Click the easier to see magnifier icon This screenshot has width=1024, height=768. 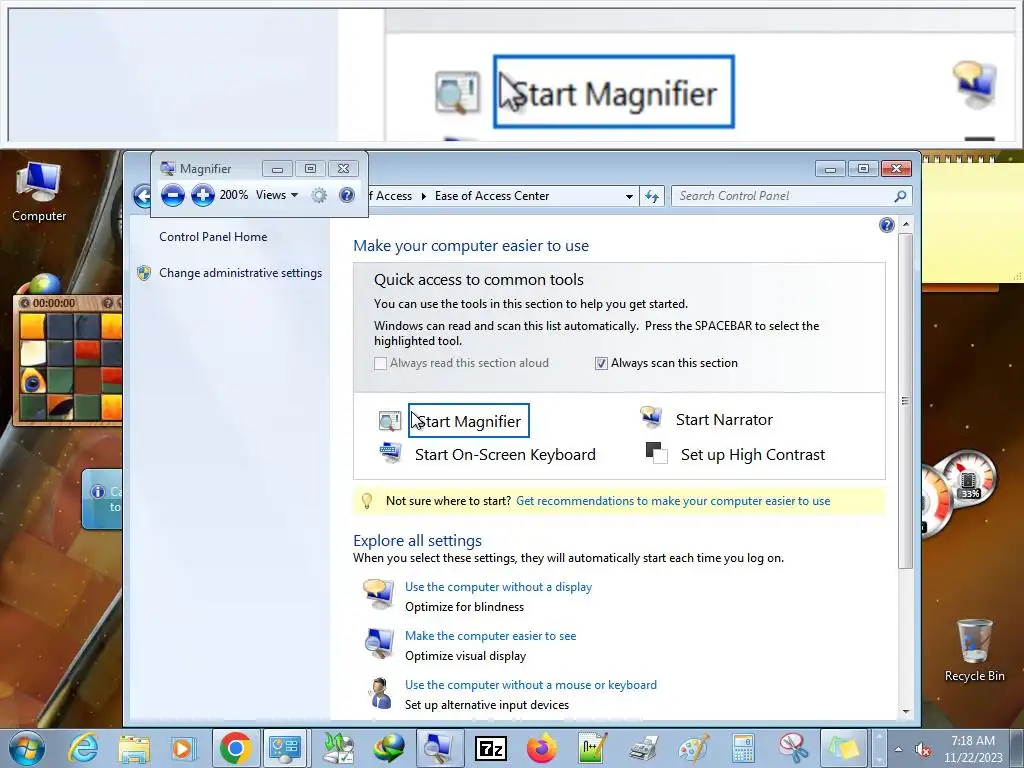[x=379, y=644]
